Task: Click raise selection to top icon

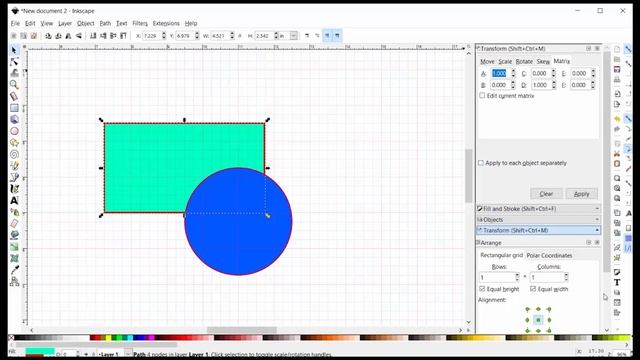Action: [x=123, y=36]
